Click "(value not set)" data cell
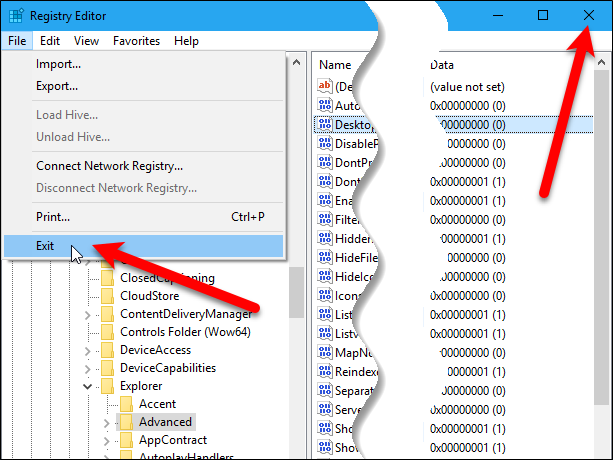Viewport: 613px width, 460px height. pyautogui.click(x=467, y=87)
